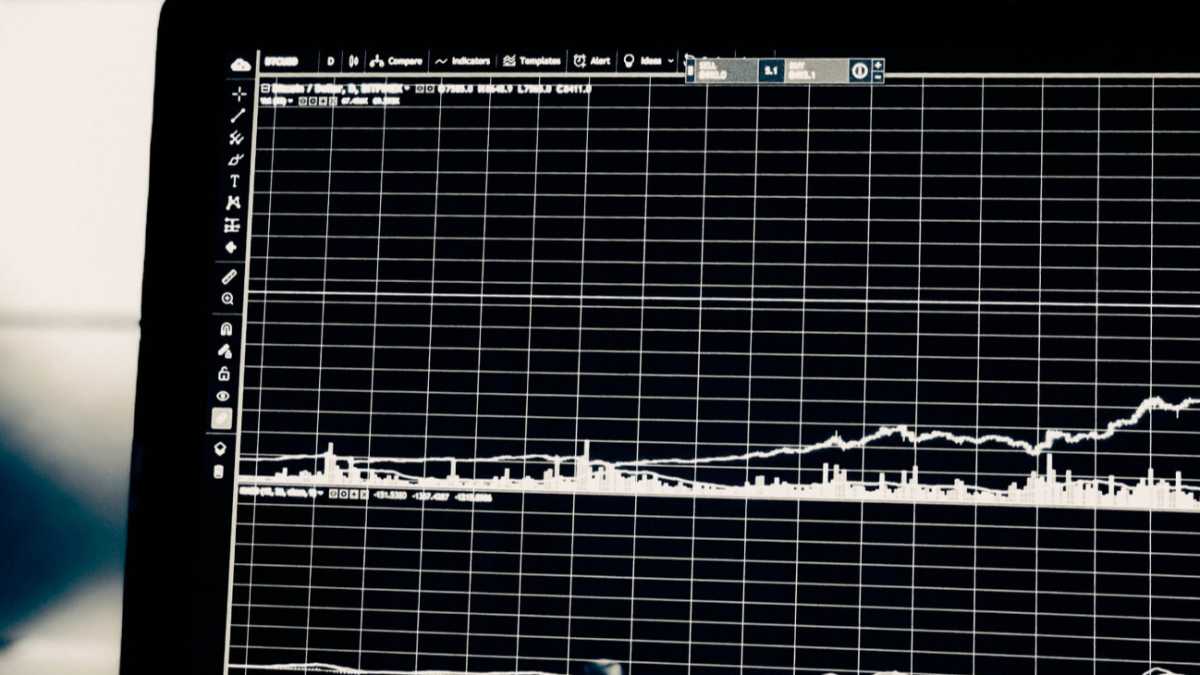Open the Indicators menu
The image size is (1200, 675).
point(463,61)
